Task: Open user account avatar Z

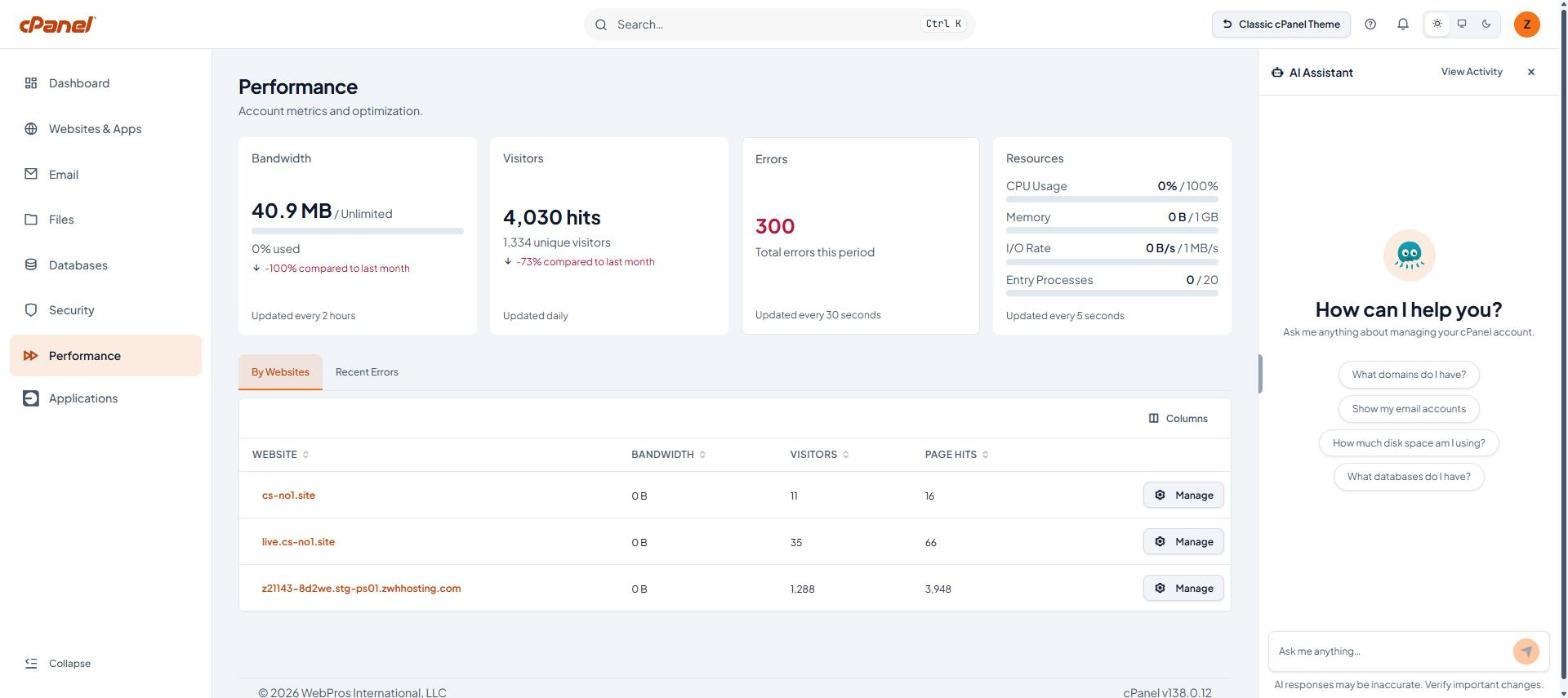Action: coord(1526,24)
